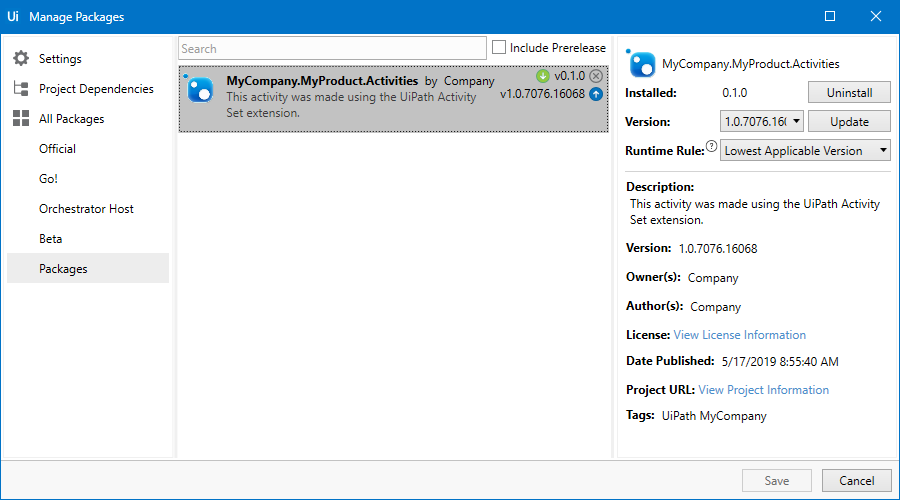Click the blue update arrow icon beside v1.0.7076.16068
Screen dimensions: 900x500
596,94
